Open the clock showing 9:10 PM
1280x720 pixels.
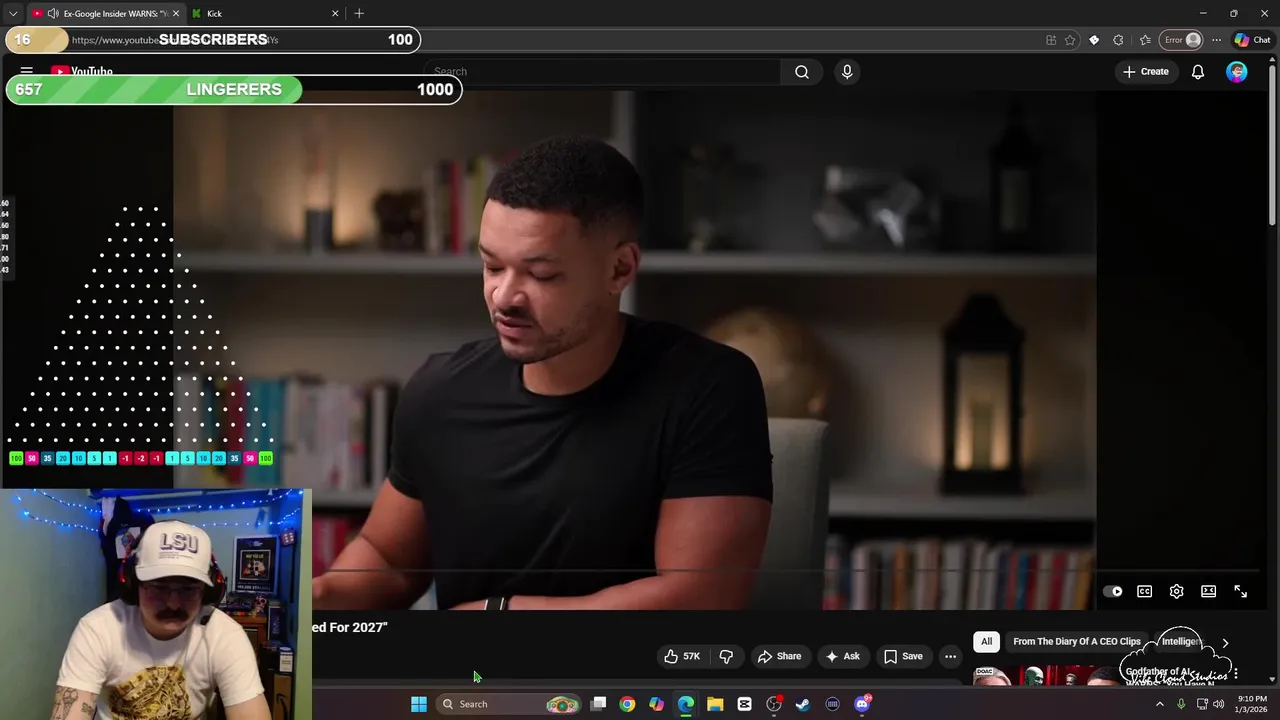(1252, 704)
